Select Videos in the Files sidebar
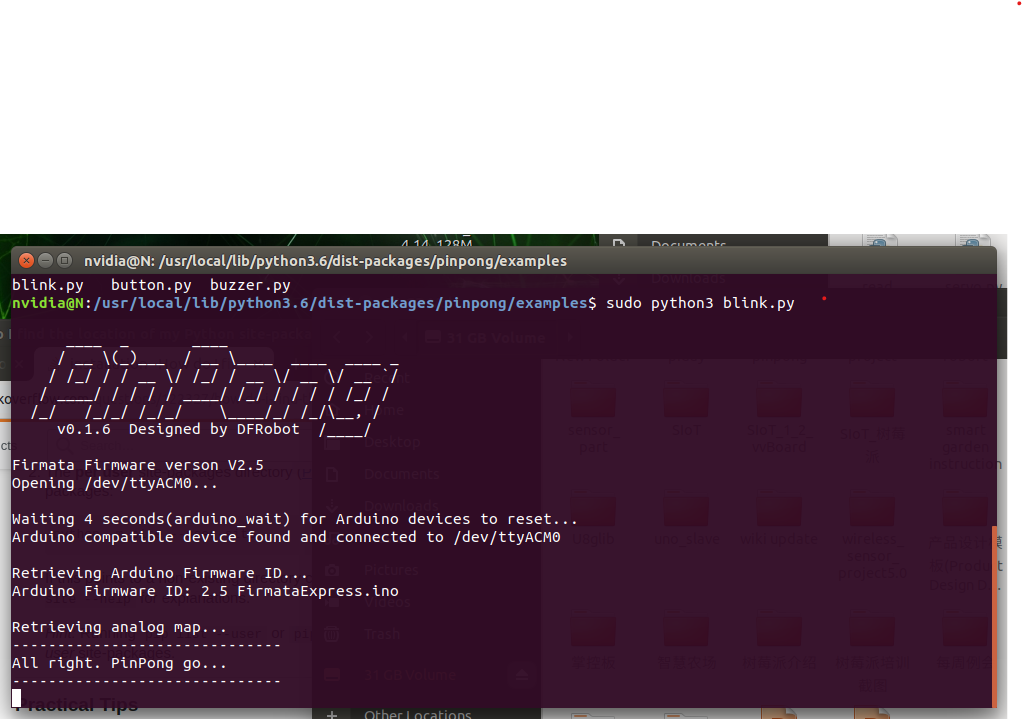1022x719 pixels. coord(387,602)
